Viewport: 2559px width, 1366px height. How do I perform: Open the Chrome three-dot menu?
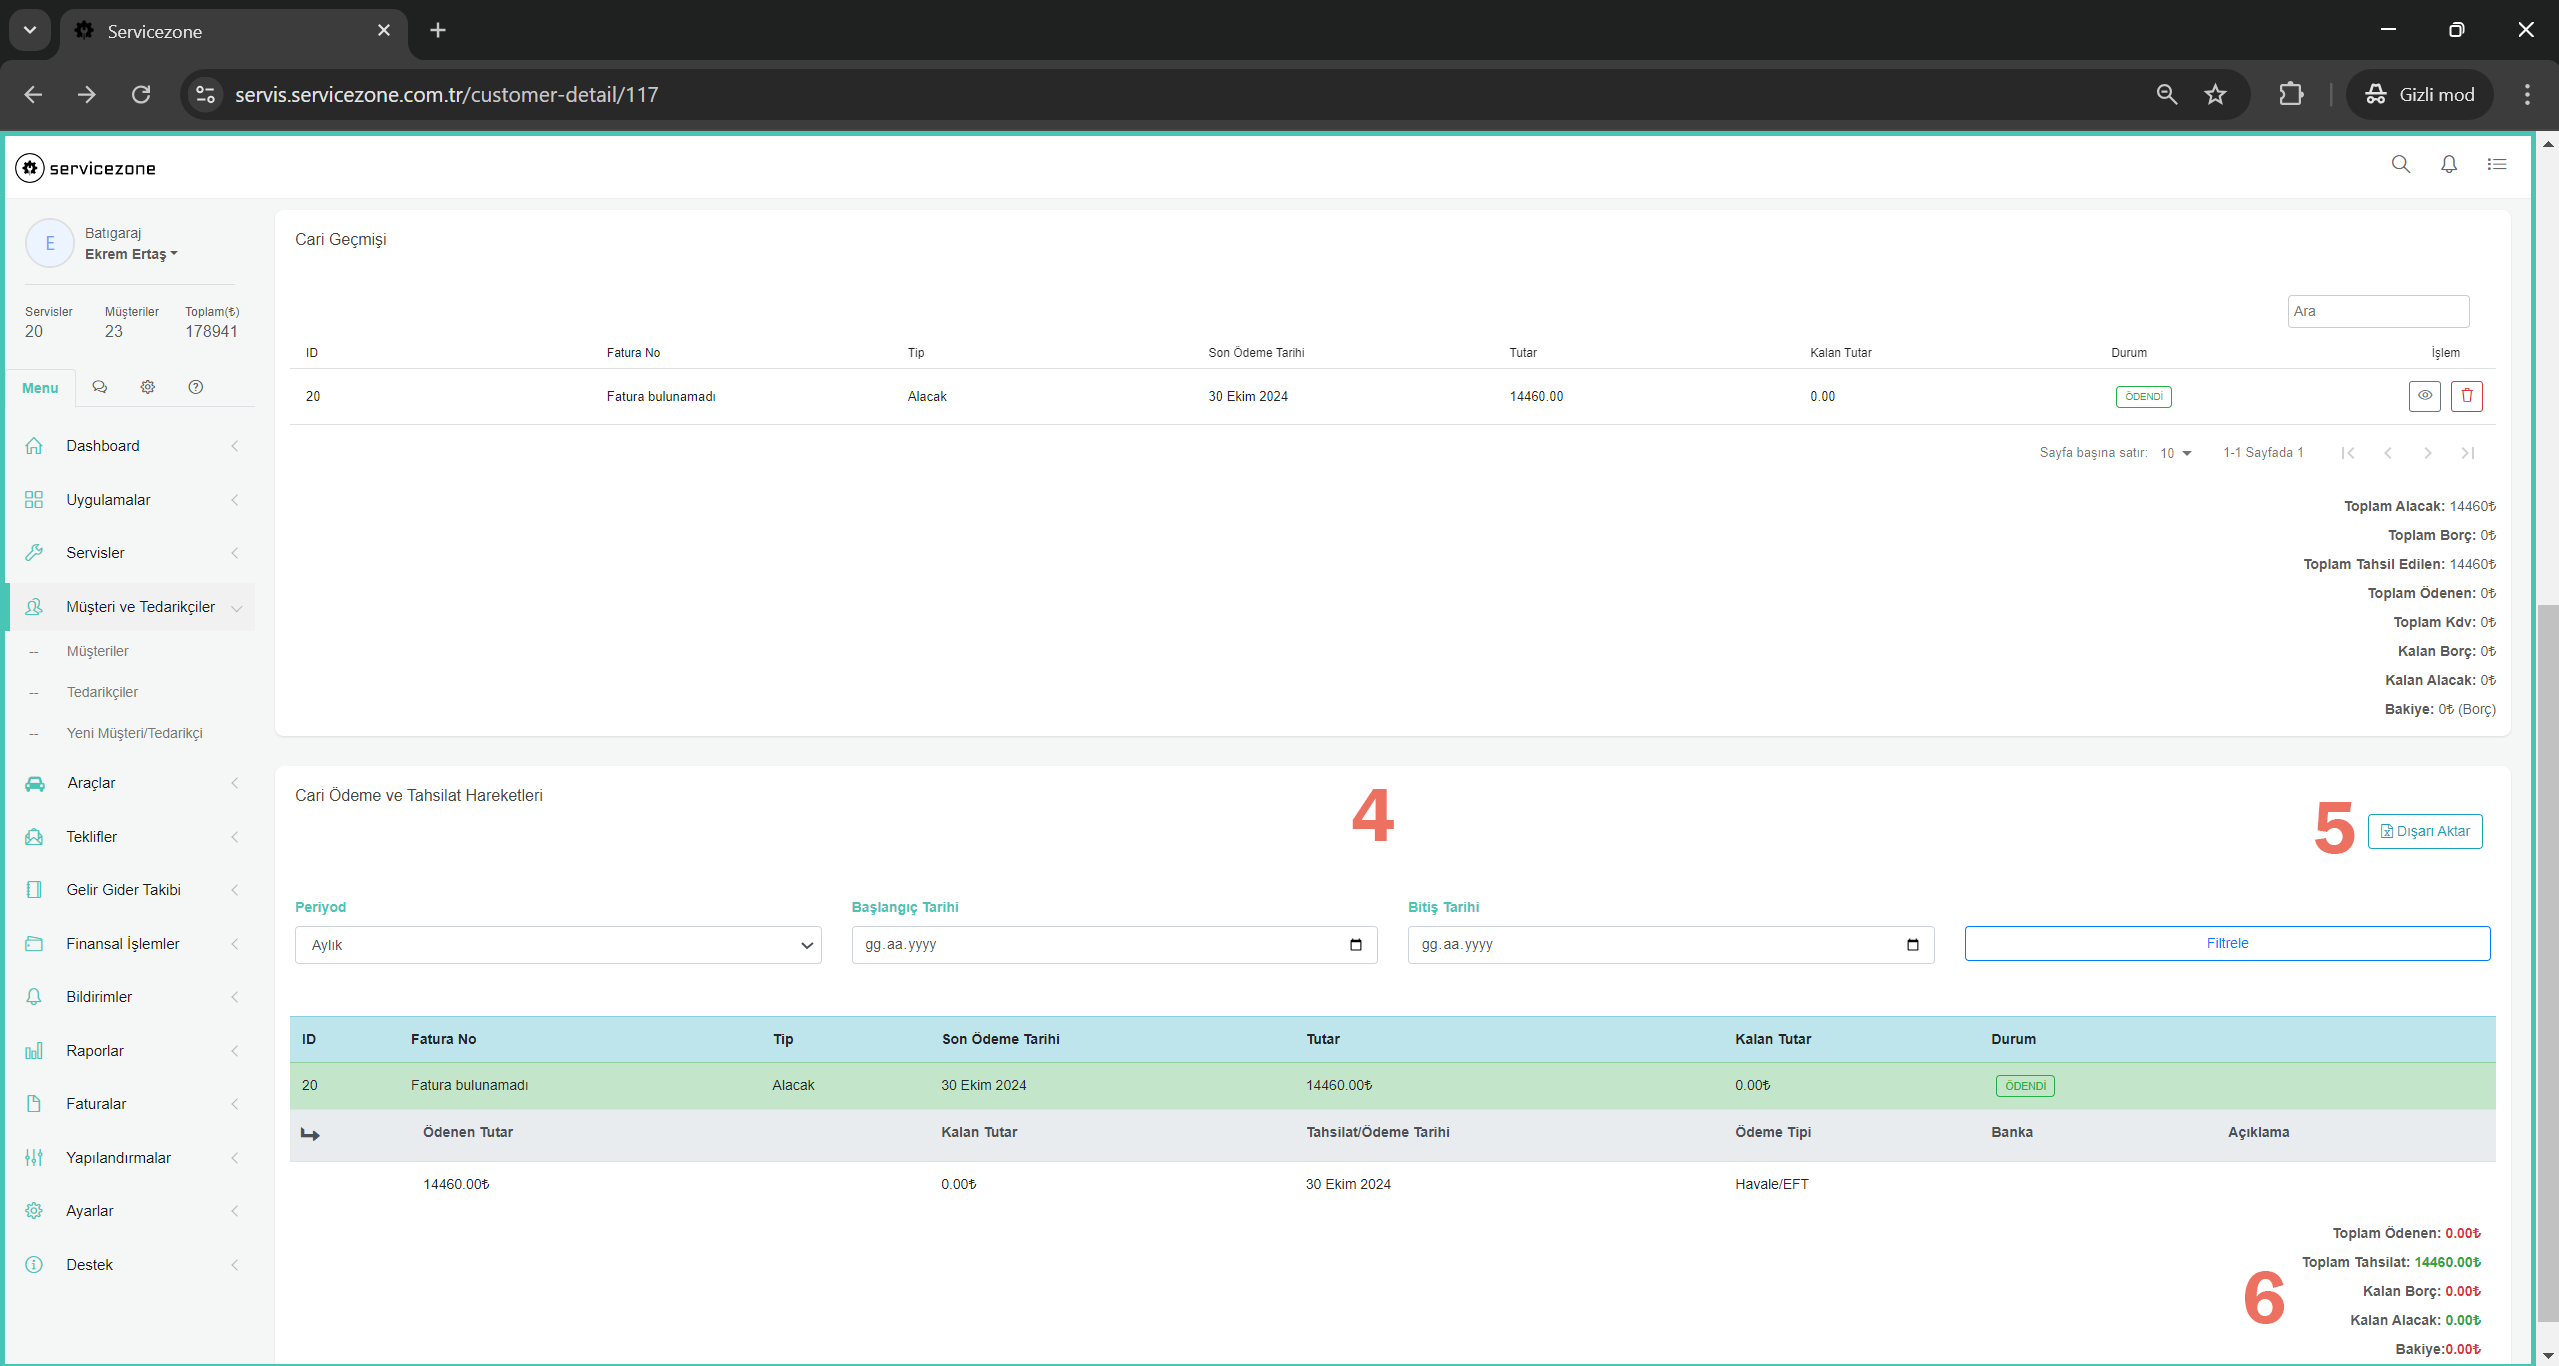pos(2527,95)
